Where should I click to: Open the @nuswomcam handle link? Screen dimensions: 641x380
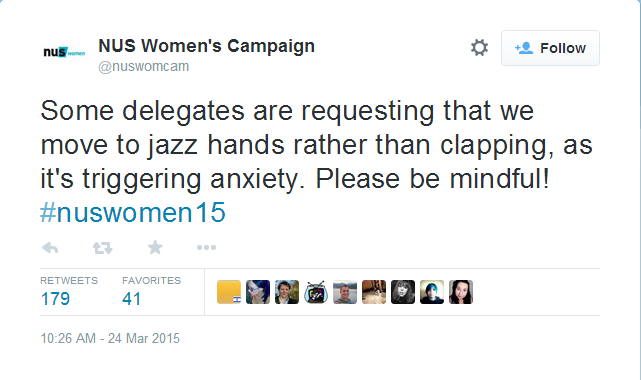(143, 66)
